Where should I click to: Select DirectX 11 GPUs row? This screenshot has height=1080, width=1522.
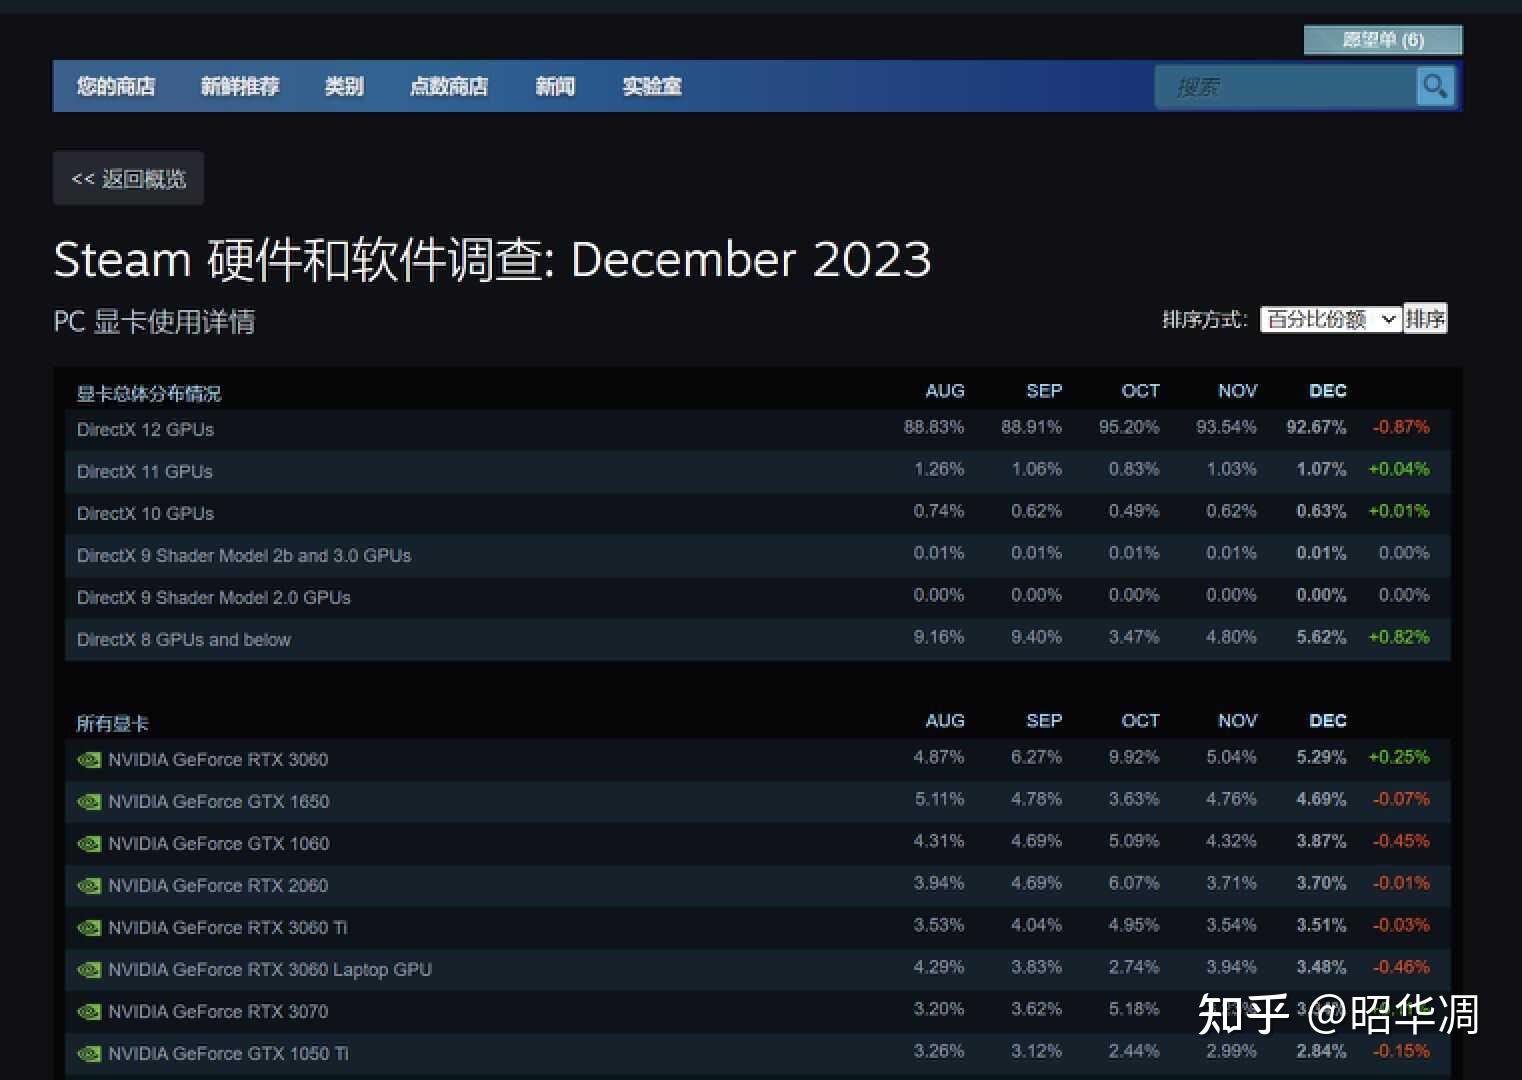(x=757, y=471)
